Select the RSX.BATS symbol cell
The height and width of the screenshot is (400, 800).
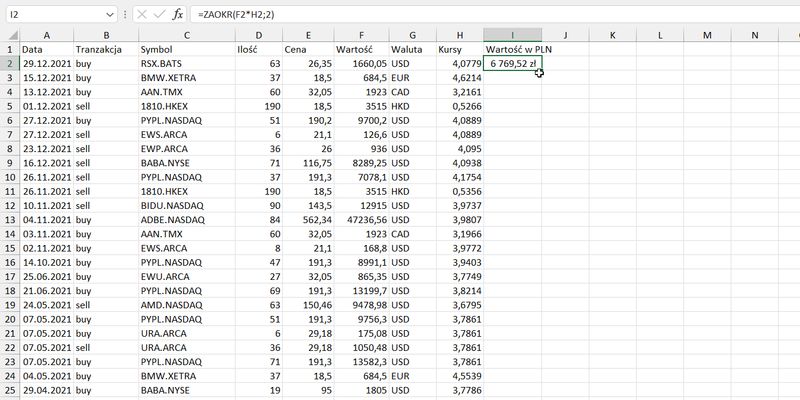(x=185, y=63)
